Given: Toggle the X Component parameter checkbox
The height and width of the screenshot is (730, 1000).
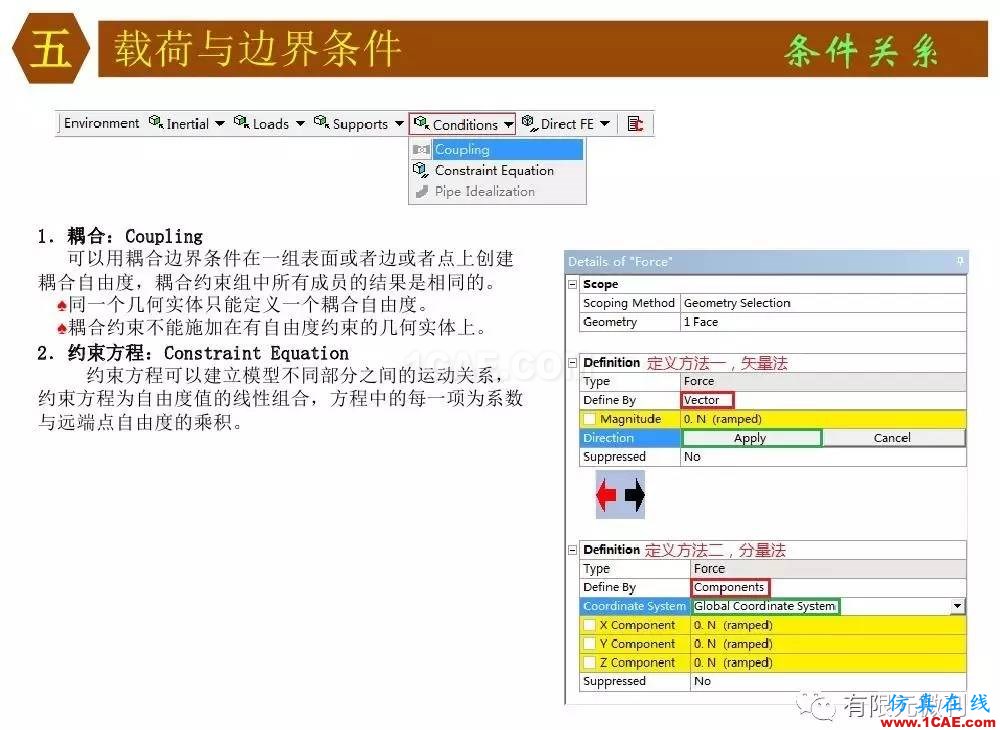Looking at the screenshot, I should 589,625.
